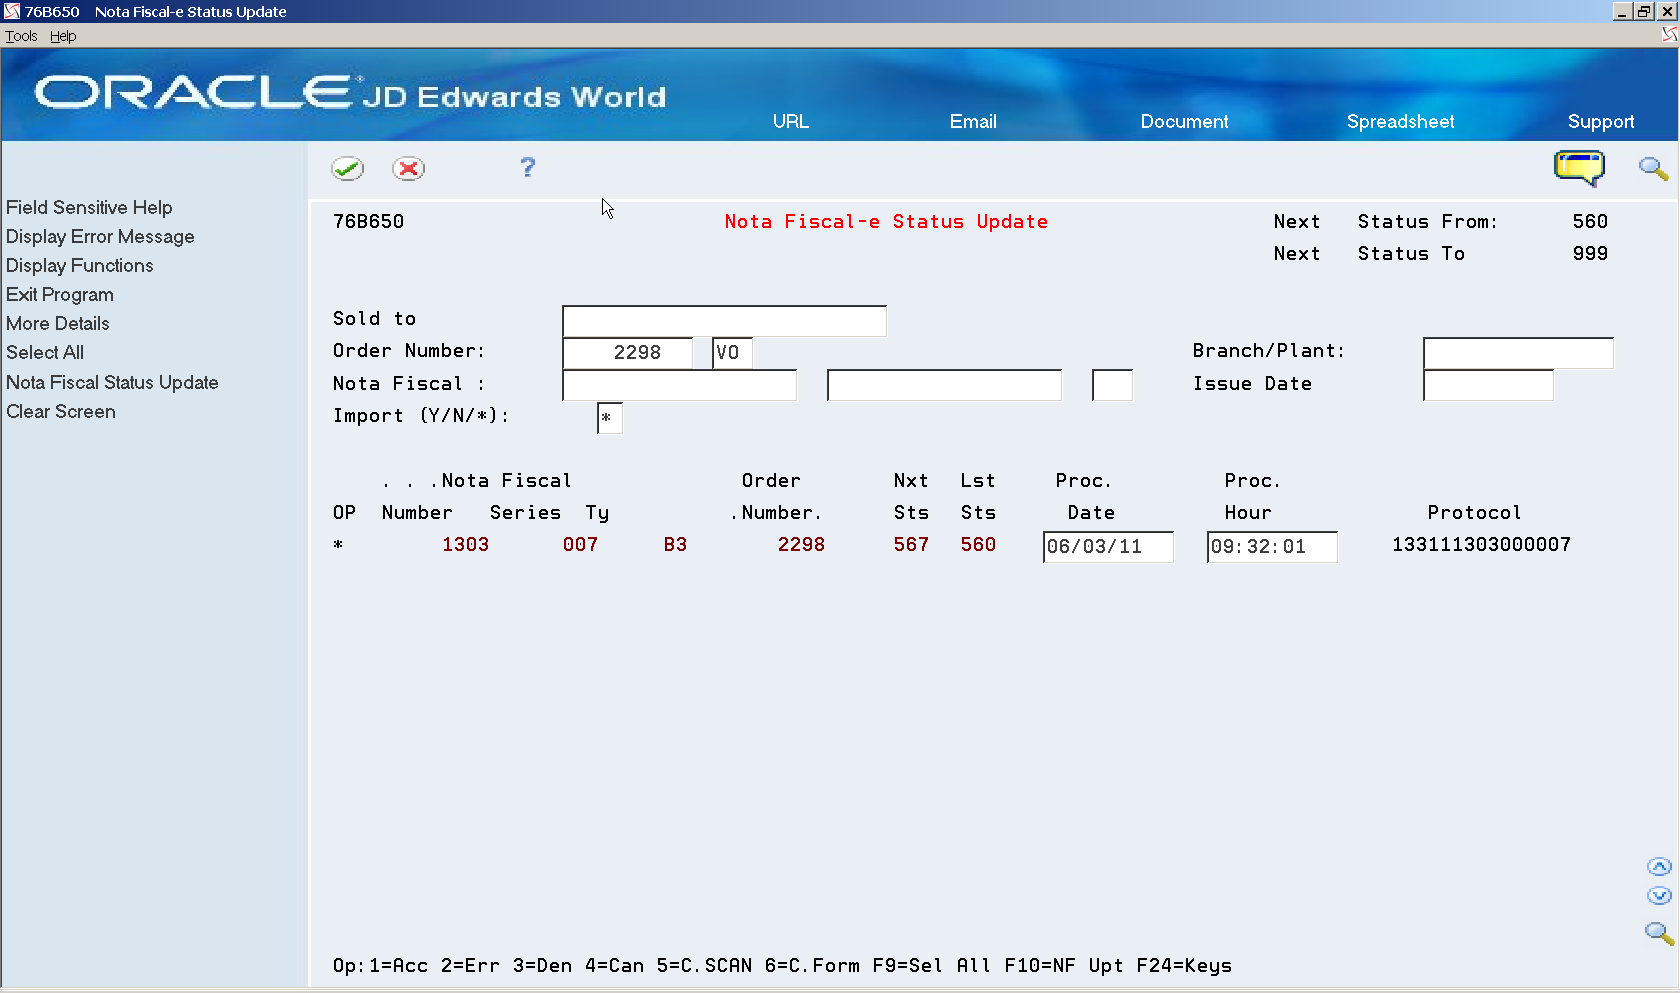Click the Proc. Date field 06/03/11
This screenshot has height=993, width=1680.
(x=1108, y=547)
